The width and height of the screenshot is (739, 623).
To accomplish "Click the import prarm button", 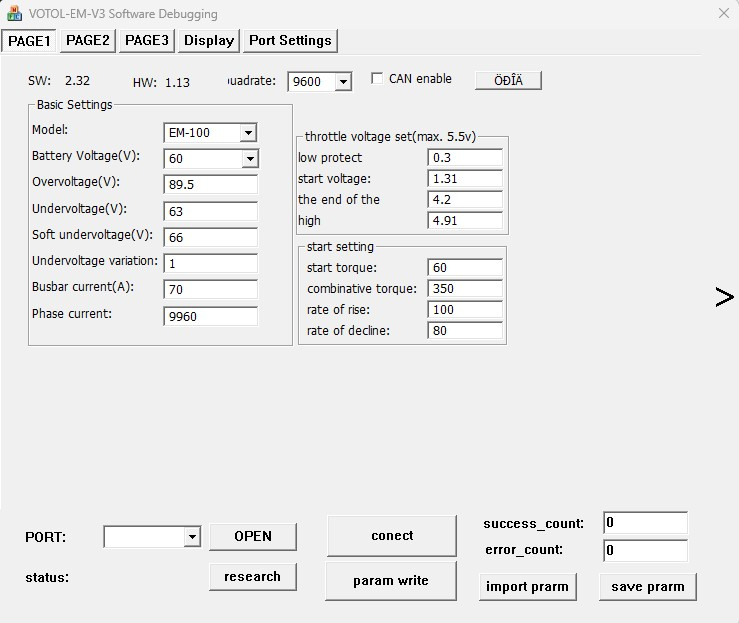I will point(528,587).
